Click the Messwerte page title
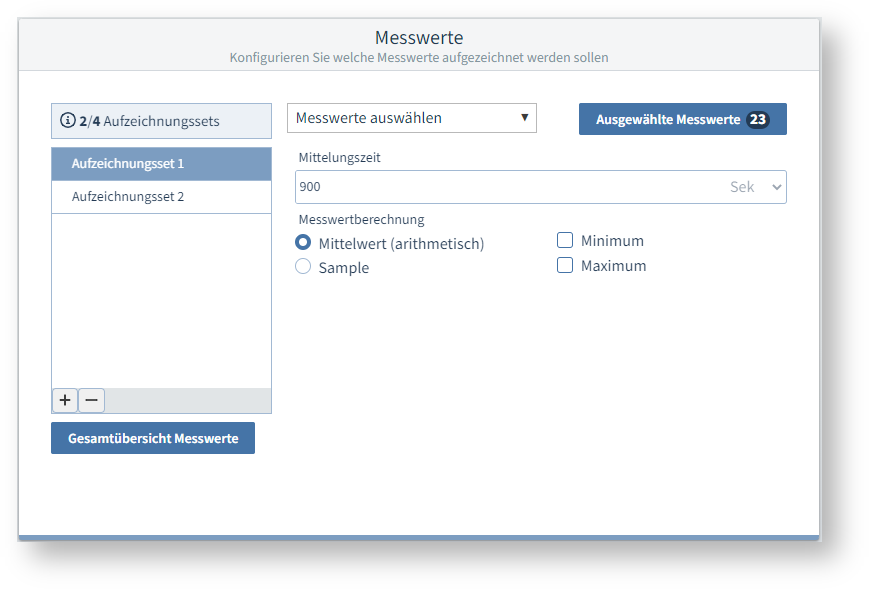Viewport: 870px width, 590px height. [x=419, y=38]
